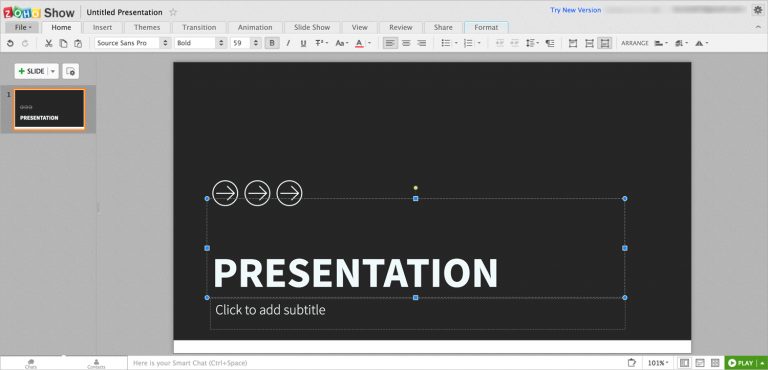The height and width of the screenshot is (370, 768).
Task: Star the Untitled Presentation as favorite
Action: click(x=173, y=12)
